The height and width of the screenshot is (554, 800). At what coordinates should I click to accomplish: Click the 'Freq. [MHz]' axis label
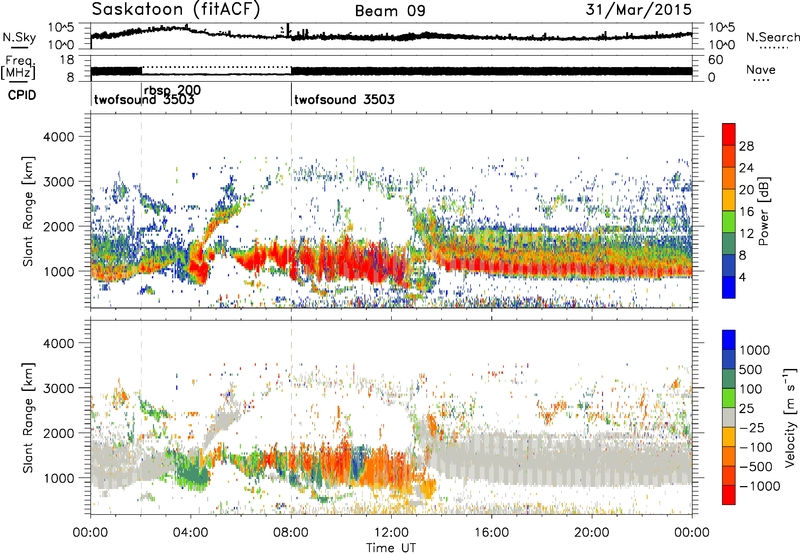click(19, 67)
